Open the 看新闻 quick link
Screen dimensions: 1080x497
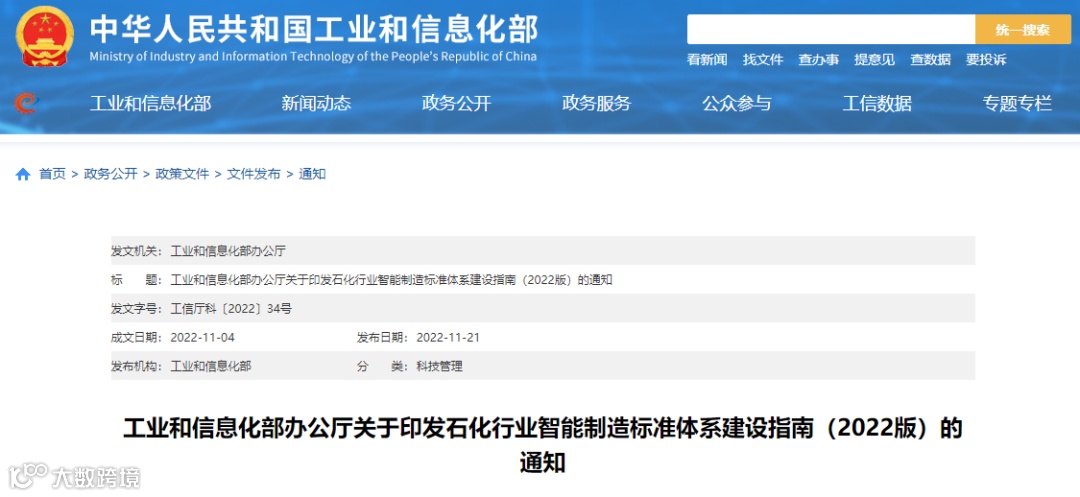click(707, 60)
